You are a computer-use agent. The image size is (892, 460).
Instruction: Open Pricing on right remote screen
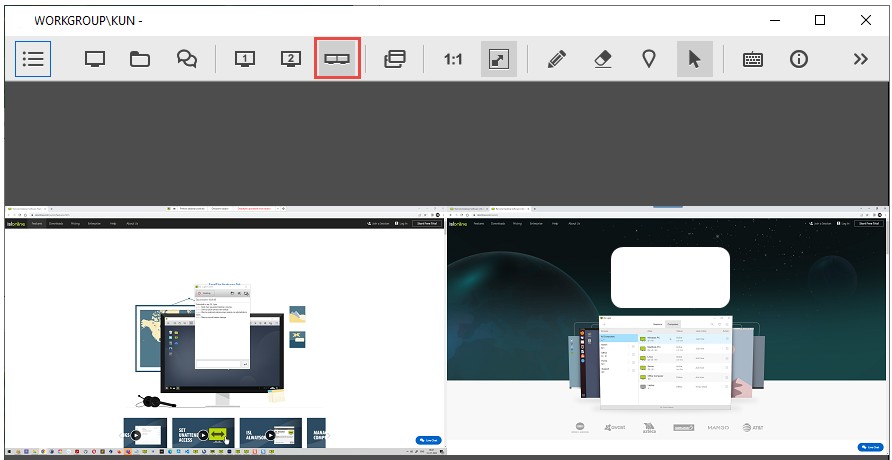(517, 223)
